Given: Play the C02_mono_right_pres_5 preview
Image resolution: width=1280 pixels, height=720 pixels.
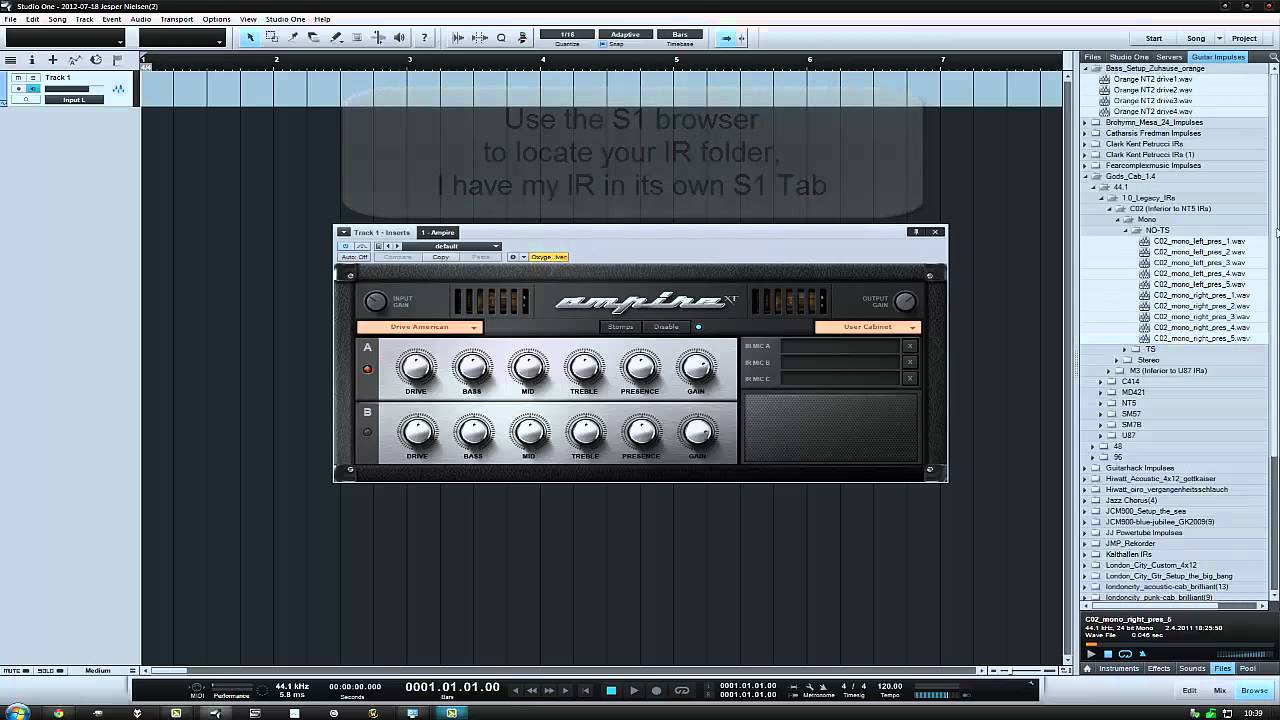Looking at the screenshot, I should pos(1092,654).
